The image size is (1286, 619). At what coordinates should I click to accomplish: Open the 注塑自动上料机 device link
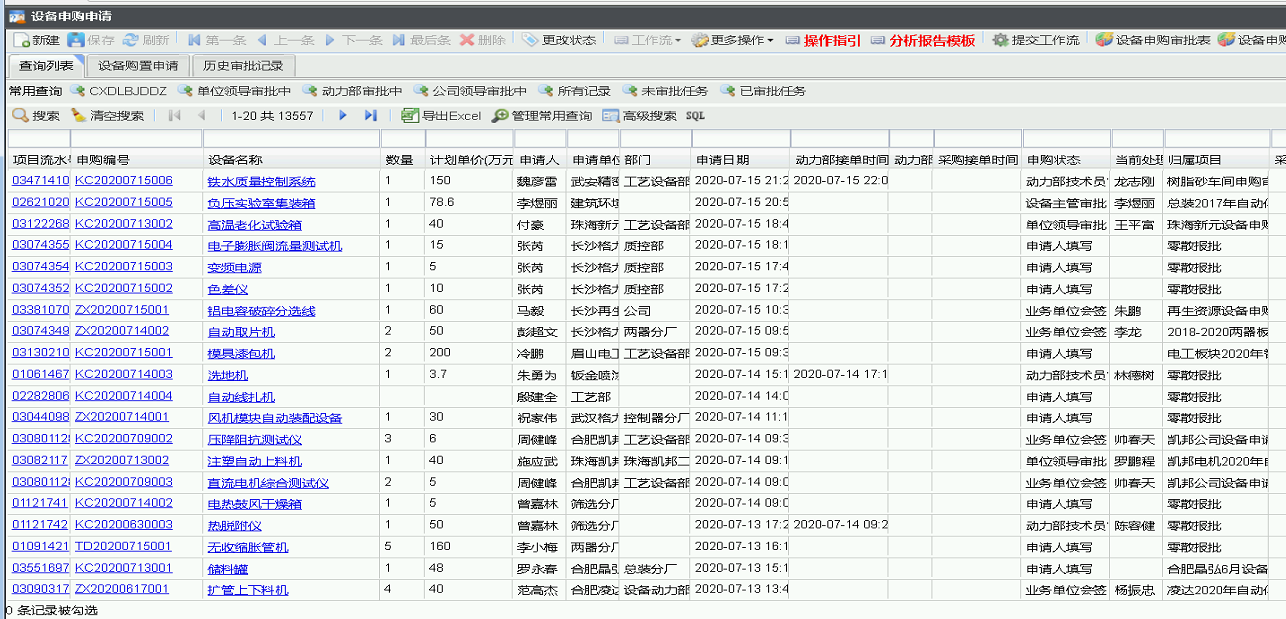(254, 461)
